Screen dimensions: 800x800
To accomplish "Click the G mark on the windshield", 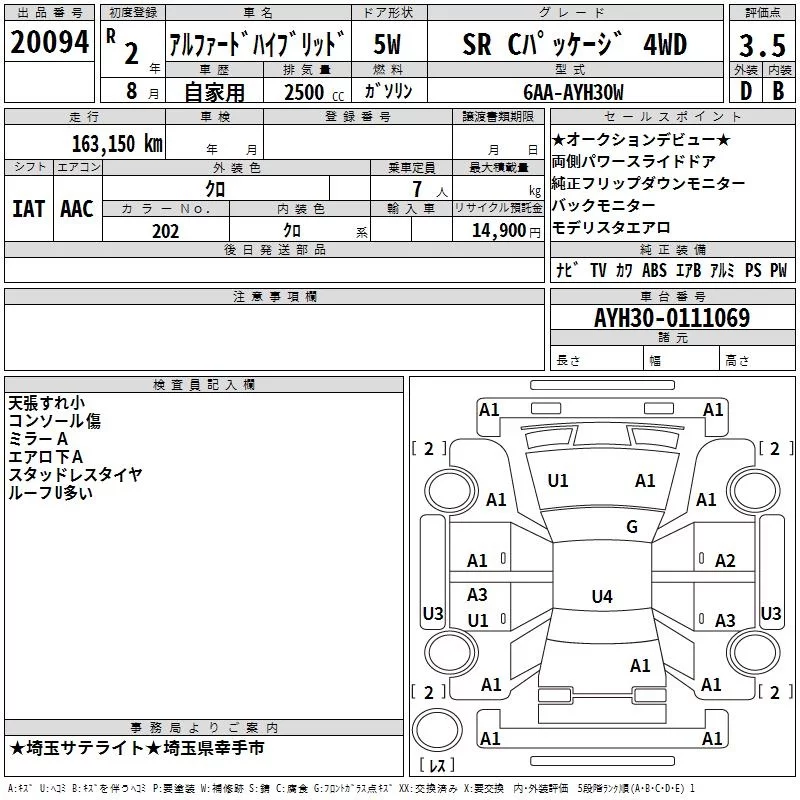I will [632, 527].
